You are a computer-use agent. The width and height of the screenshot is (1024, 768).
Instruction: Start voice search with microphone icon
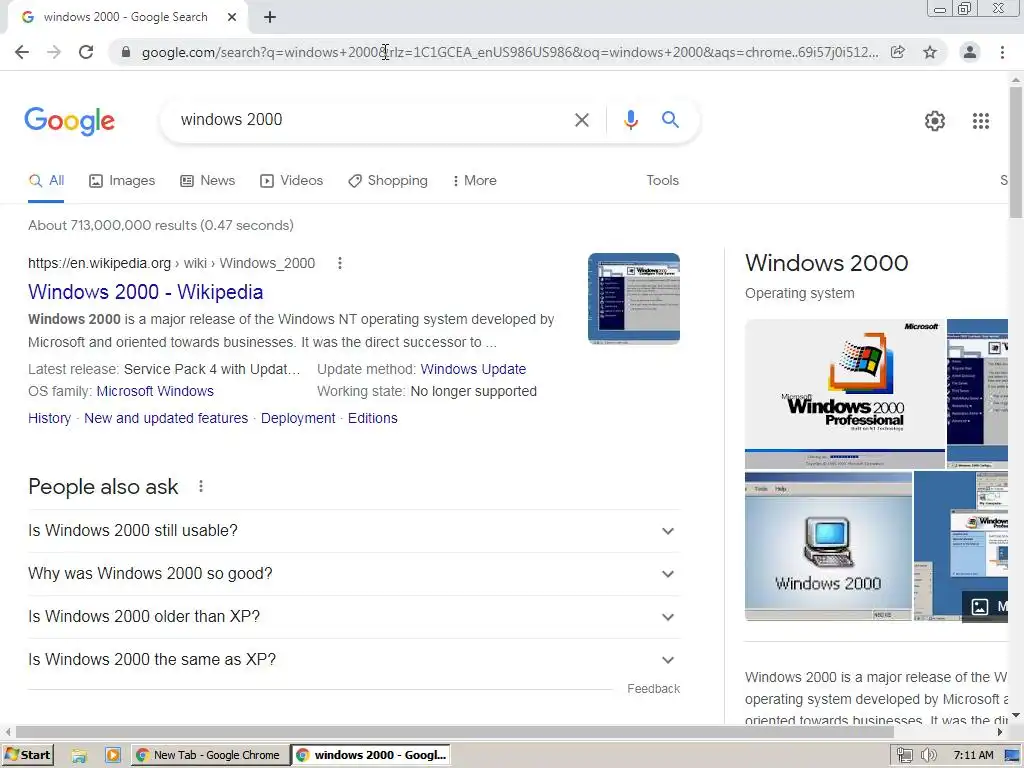coord(631,120)
